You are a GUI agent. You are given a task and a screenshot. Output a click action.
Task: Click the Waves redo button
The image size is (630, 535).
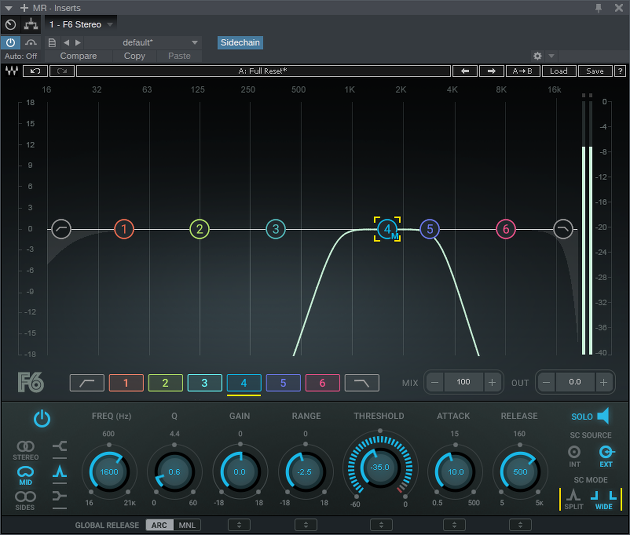(62, 71)
